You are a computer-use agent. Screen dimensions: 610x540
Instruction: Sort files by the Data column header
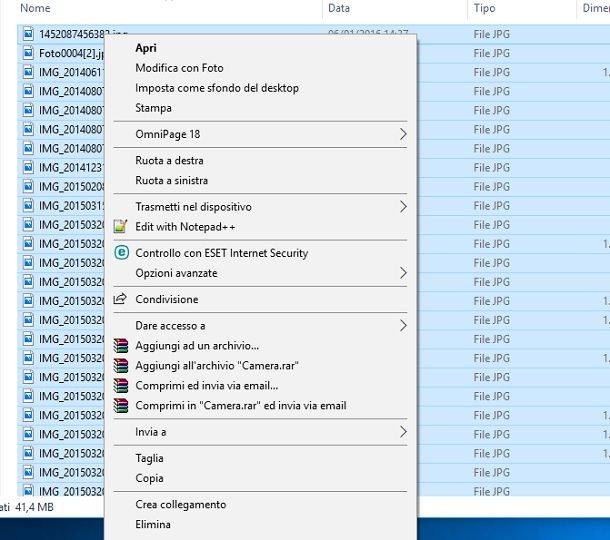pos(339,8)
